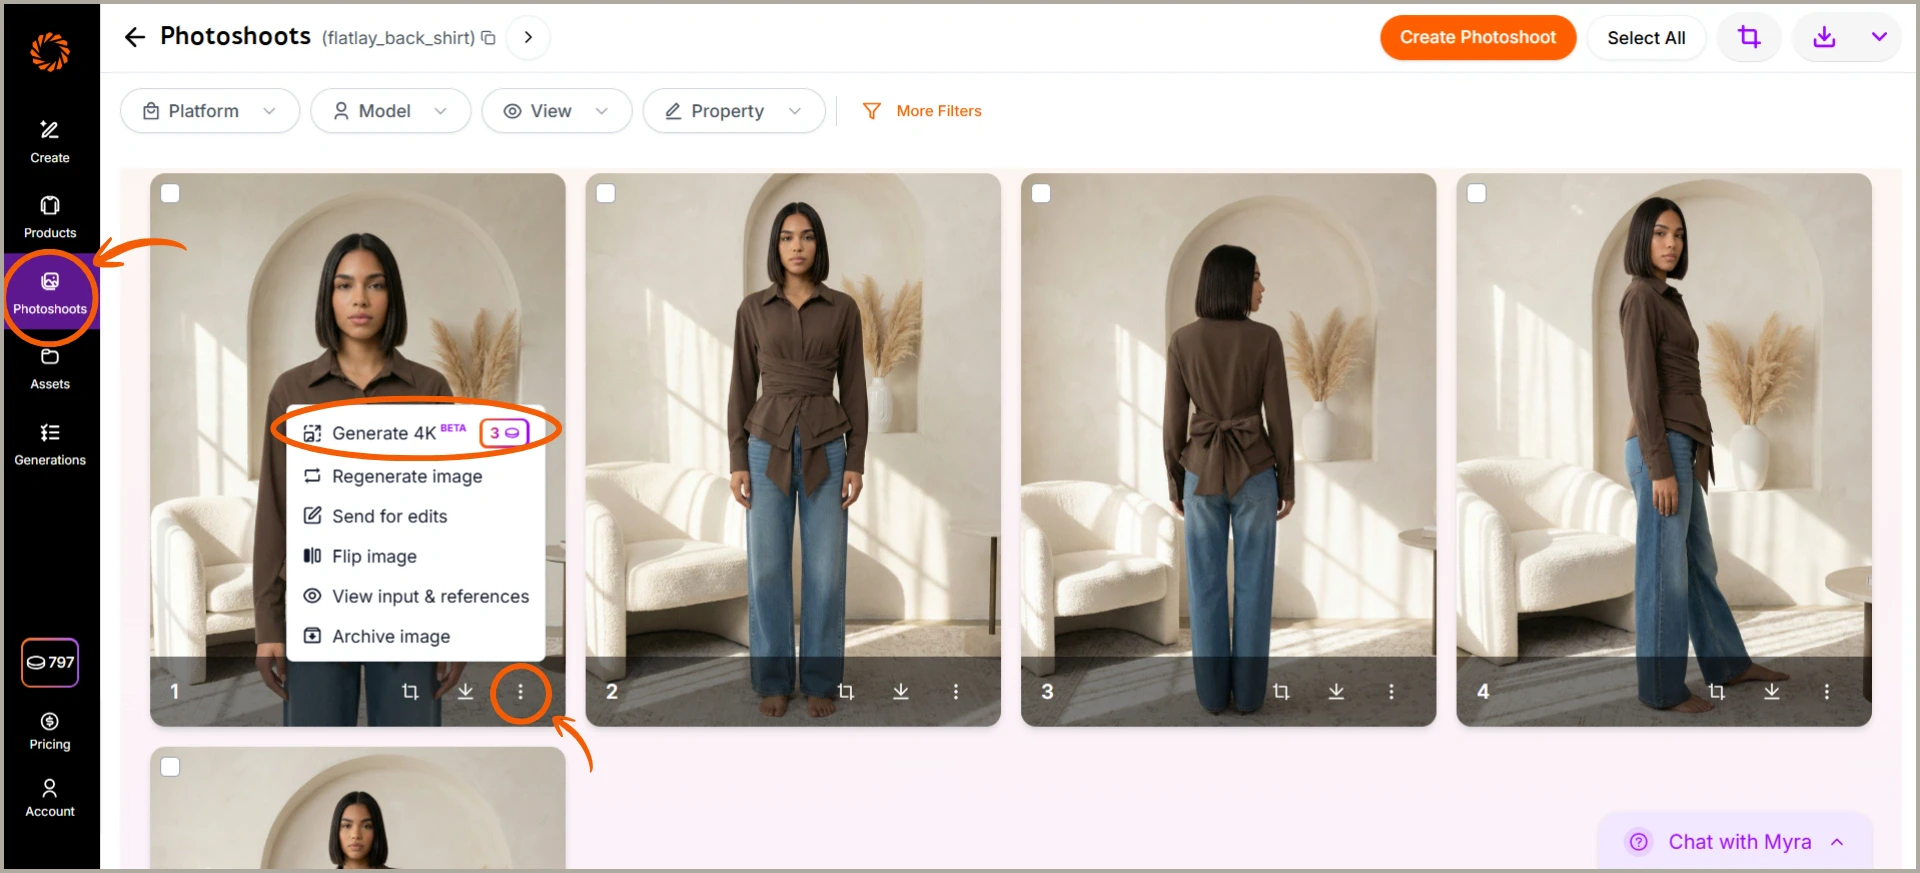
Task: Open Photoshoots in the sidebar
Action: point(50,293)
